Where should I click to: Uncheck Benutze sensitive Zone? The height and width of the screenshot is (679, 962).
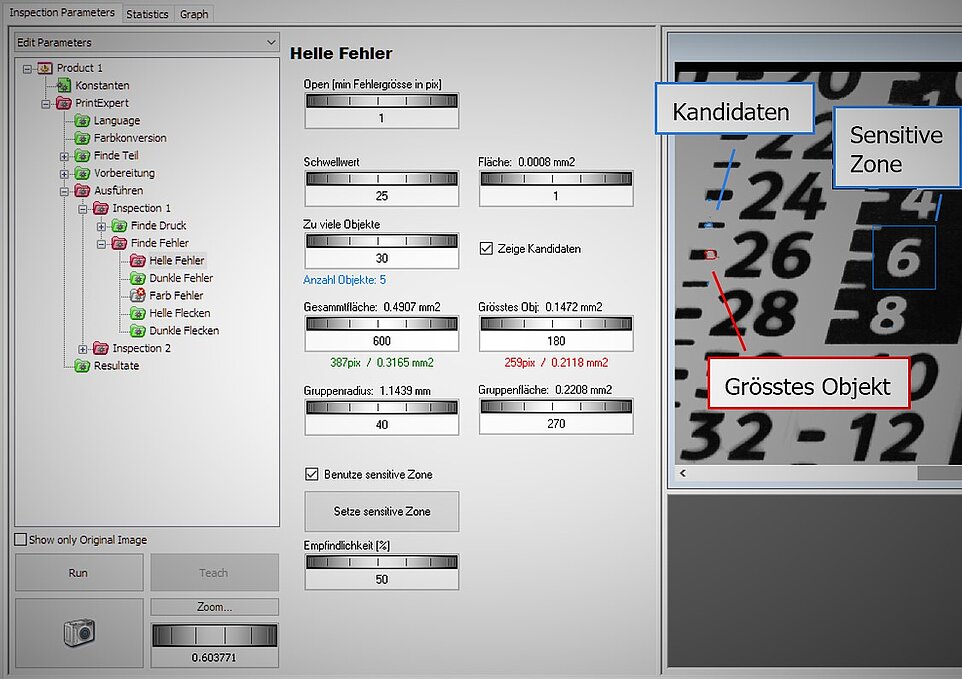[312, 474]
